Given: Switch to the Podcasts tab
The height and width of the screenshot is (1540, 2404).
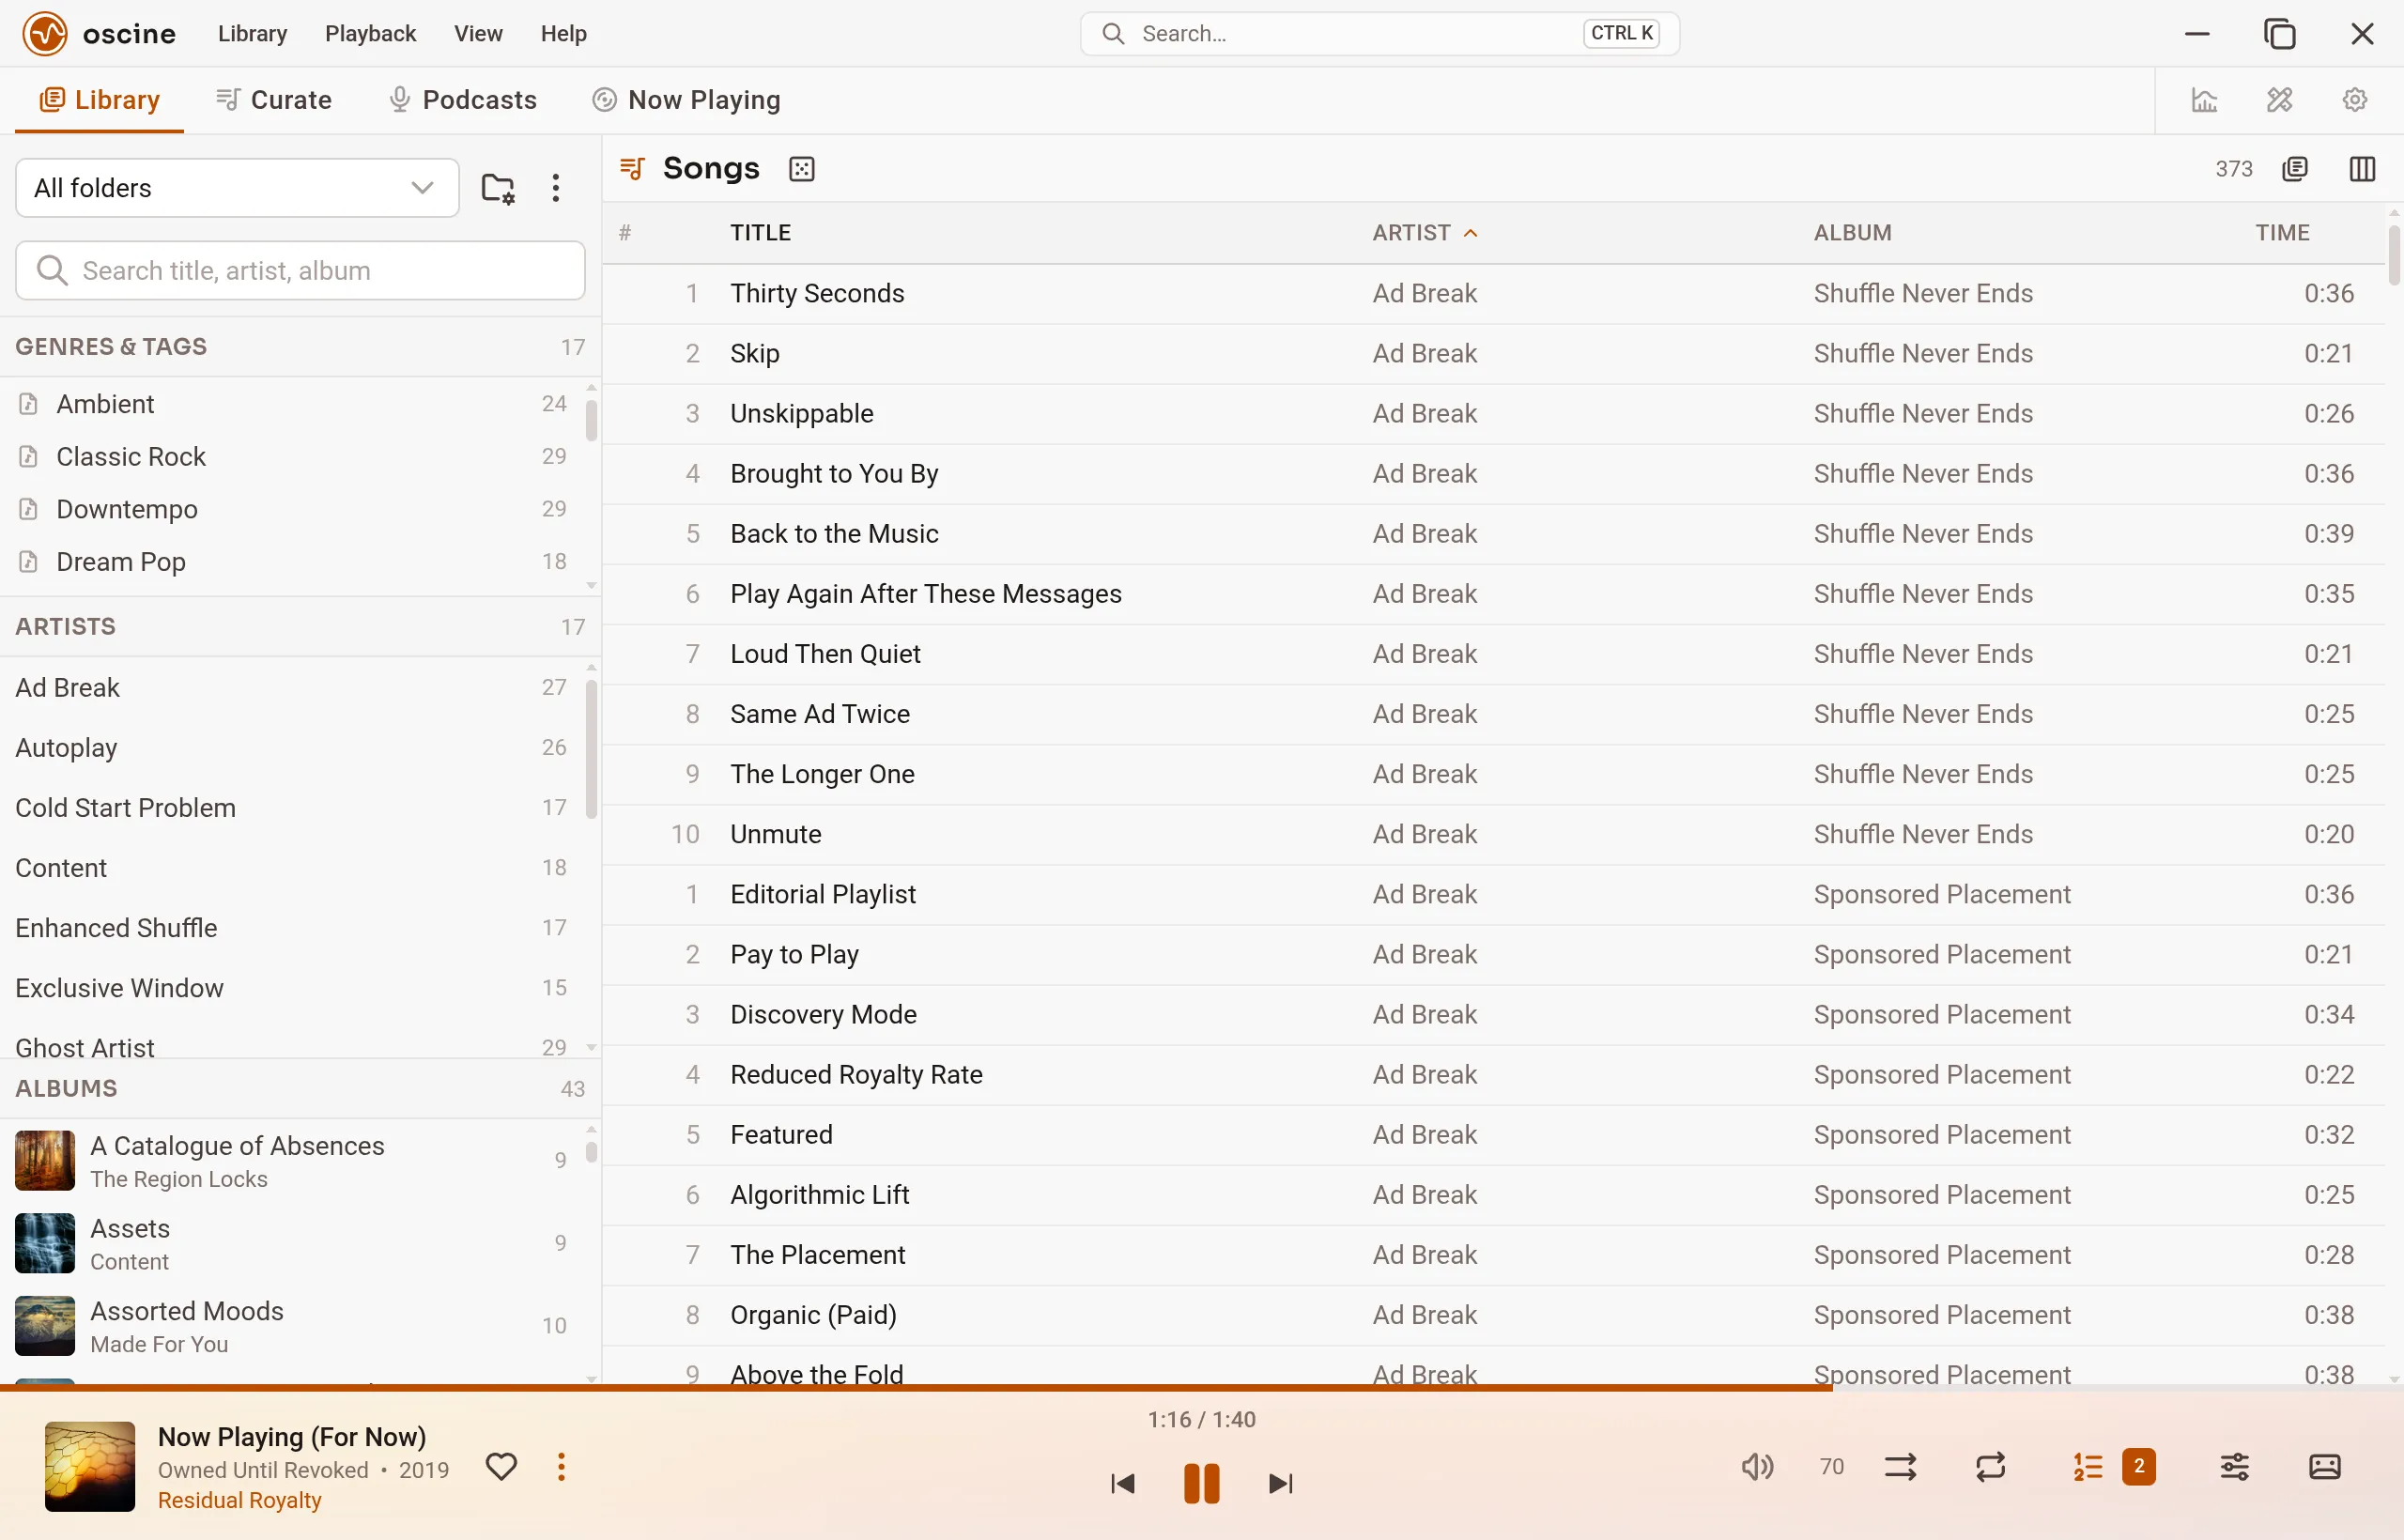Looking at the screenshot, I should [x=463, y=100].
